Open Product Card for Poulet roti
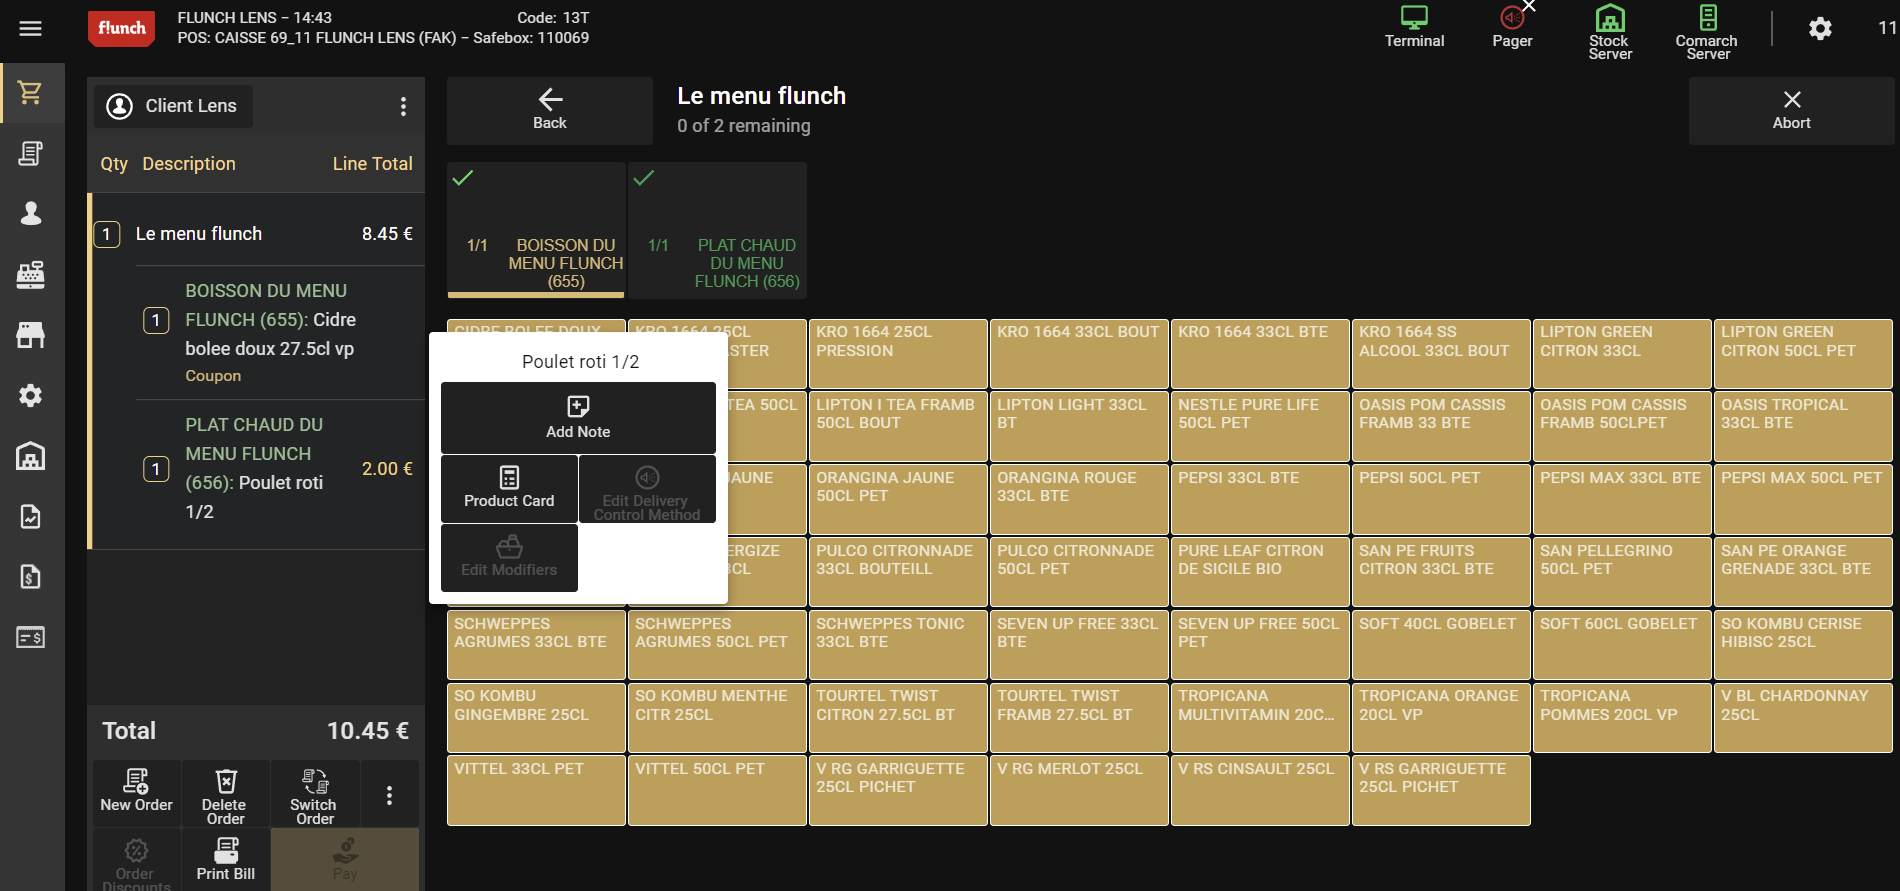1900x891 pixels. coord(509,488)
